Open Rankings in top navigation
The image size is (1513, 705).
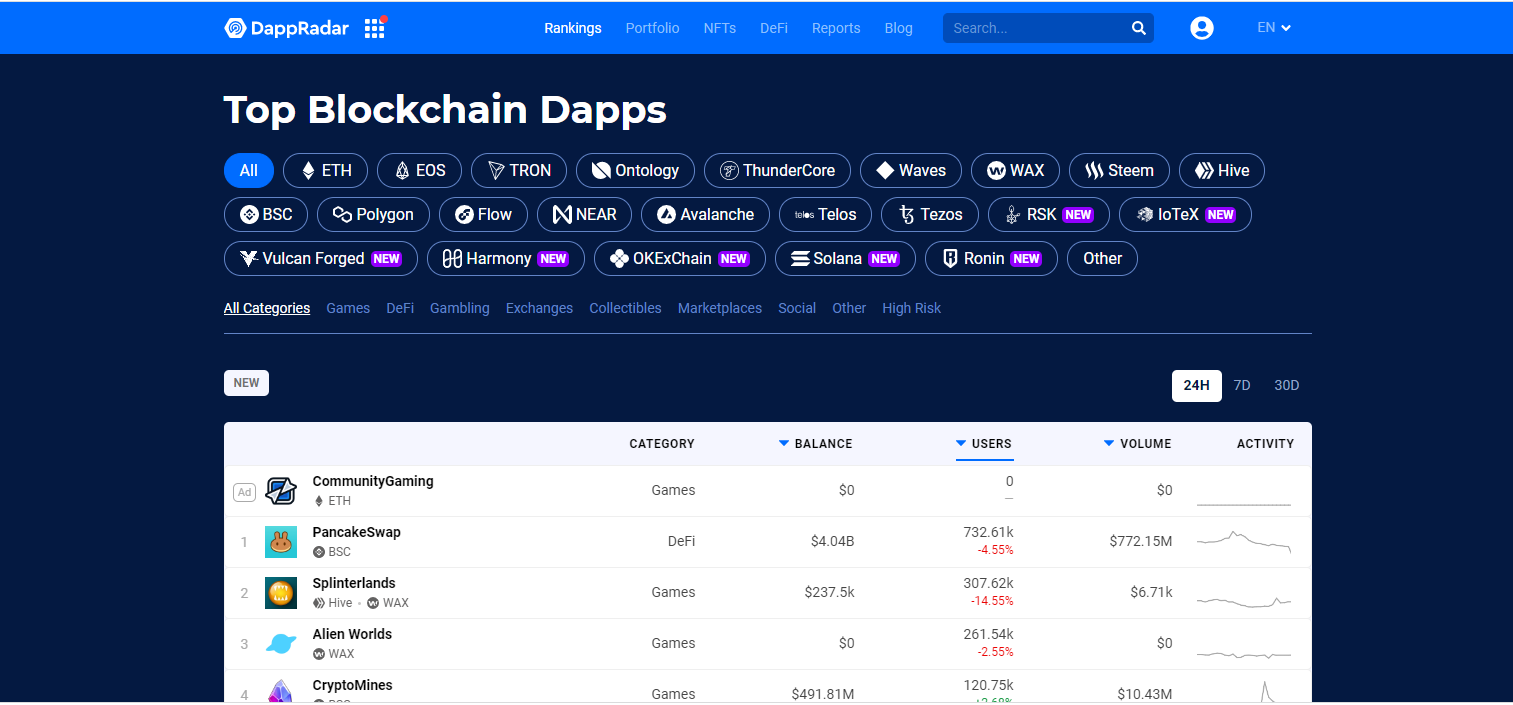[x=573, y=28]
